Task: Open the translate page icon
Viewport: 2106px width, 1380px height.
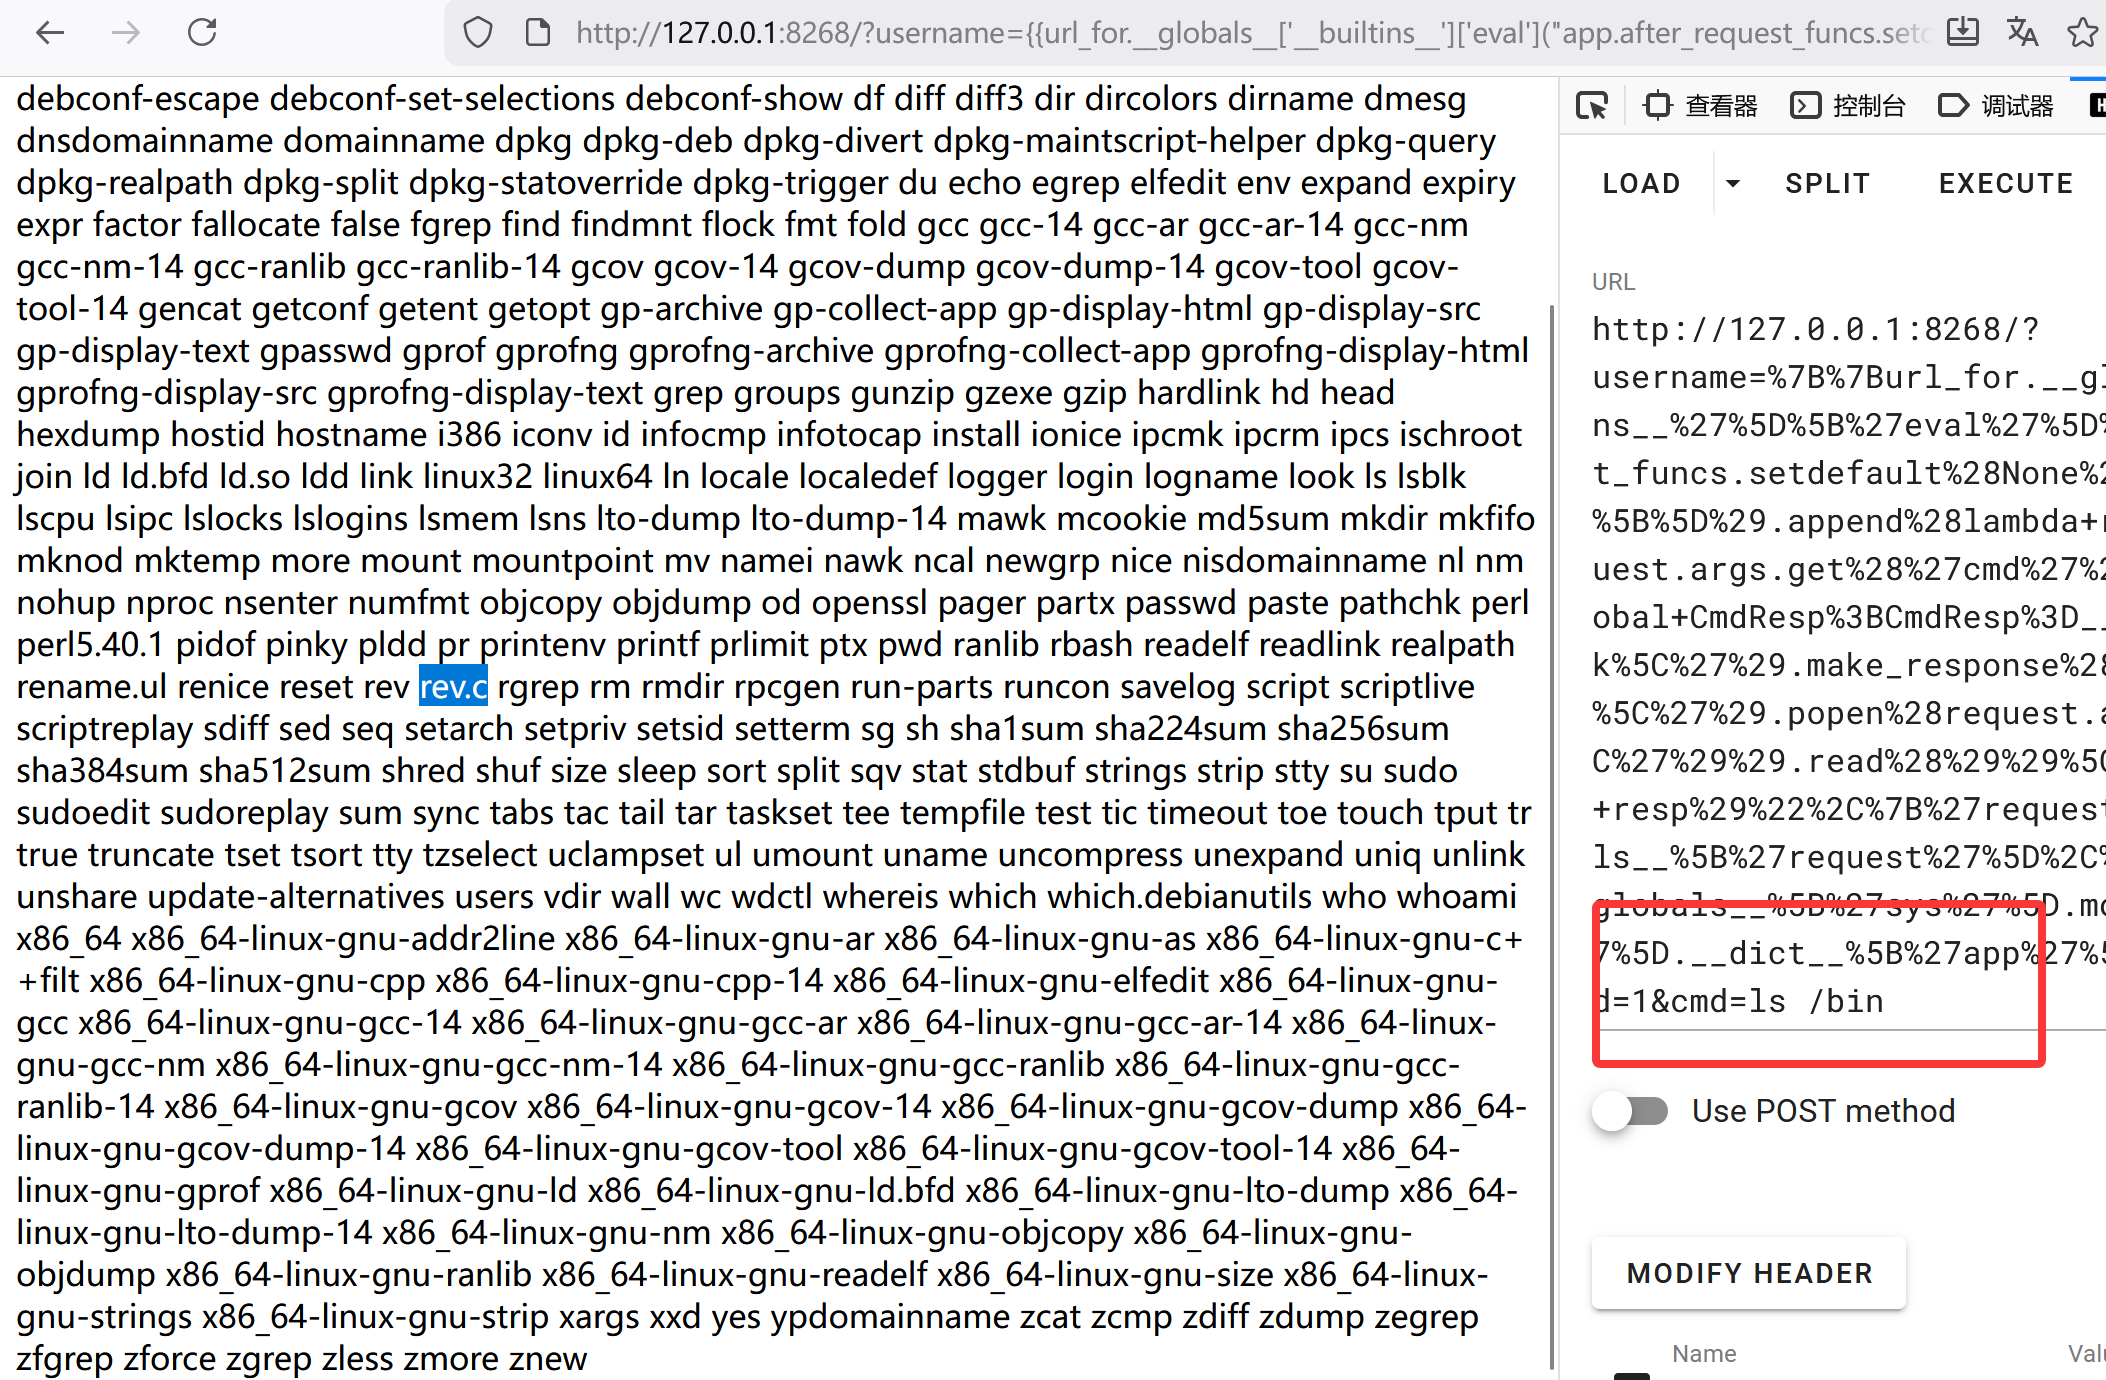Action: [x=2022, y=33]
